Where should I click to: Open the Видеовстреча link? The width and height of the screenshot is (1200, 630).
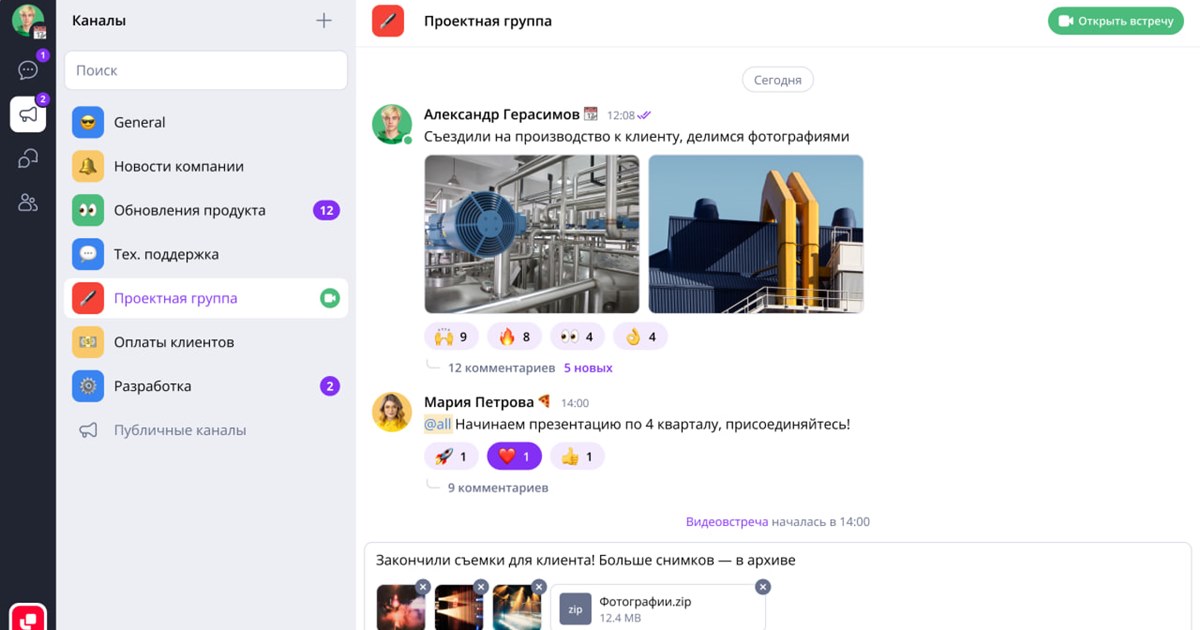pyautogui.click(x=727, y=522)
